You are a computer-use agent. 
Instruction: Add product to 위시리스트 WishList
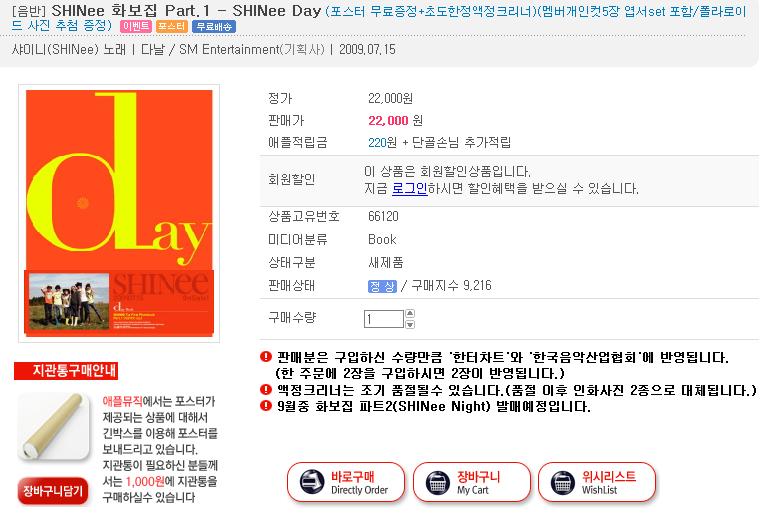click(x=597, y=482)
